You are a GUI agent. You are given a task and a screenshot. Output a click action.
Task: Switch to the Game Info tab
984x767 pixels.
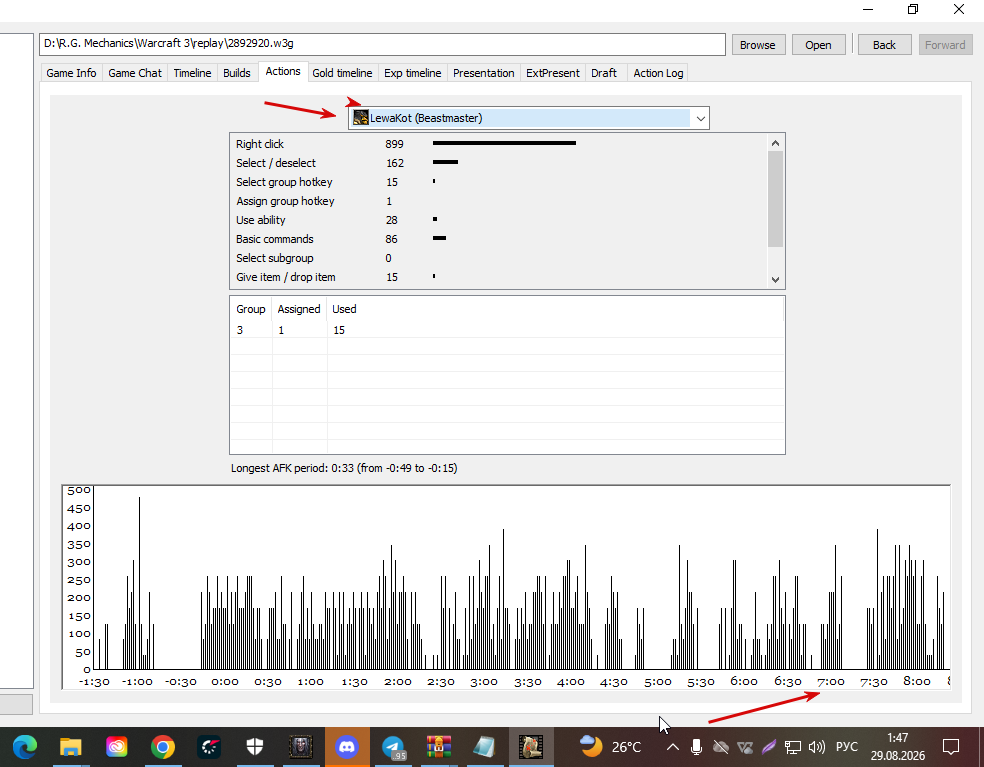tap(71, 73)
